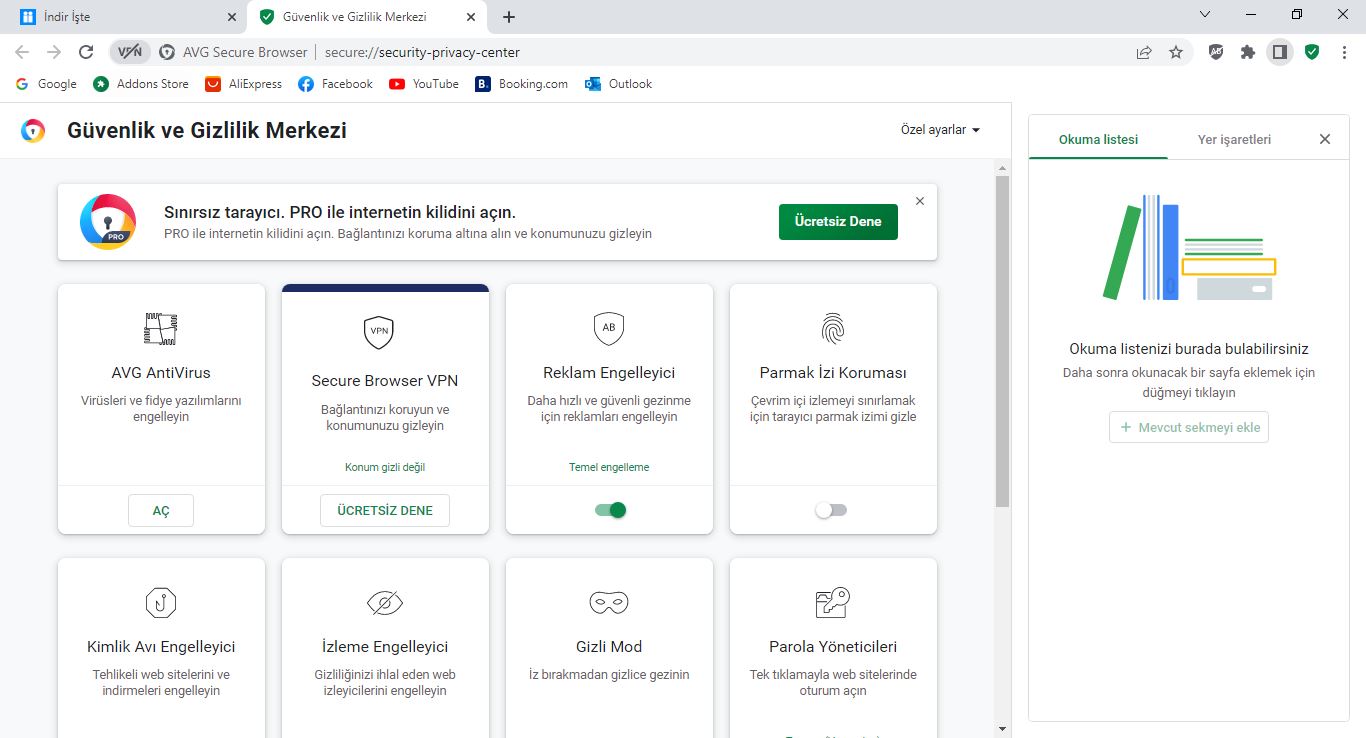Select the Okuma listesi tab
The width and height of the screenshot is (1366, 738).
pyautogui.click(x=1098, y=139)
